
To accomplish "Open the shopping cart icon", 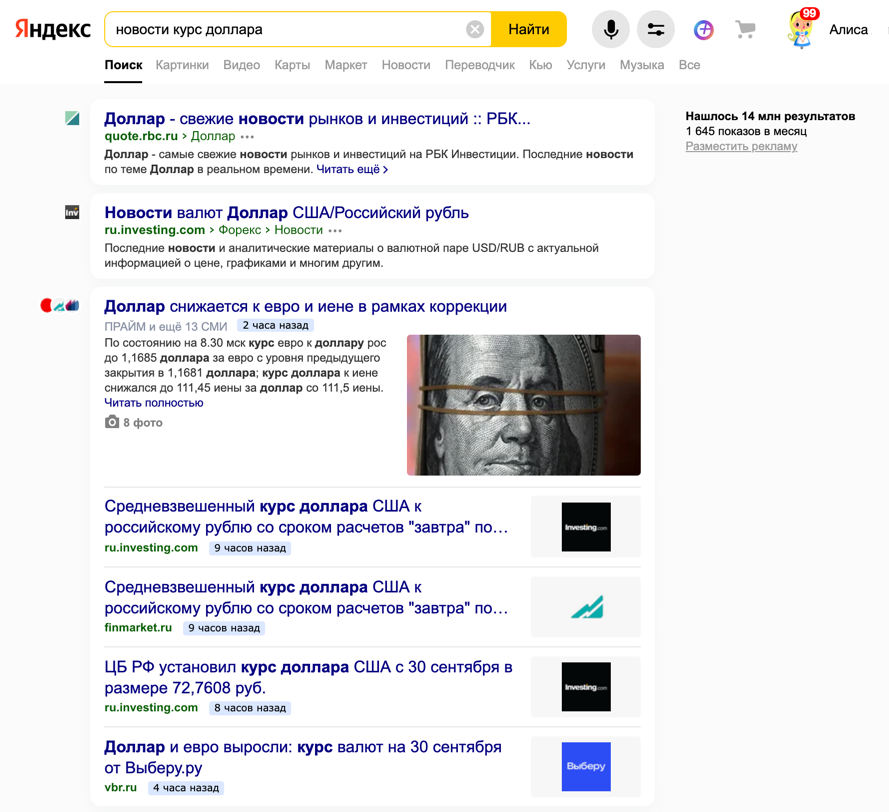I will 745,30.
